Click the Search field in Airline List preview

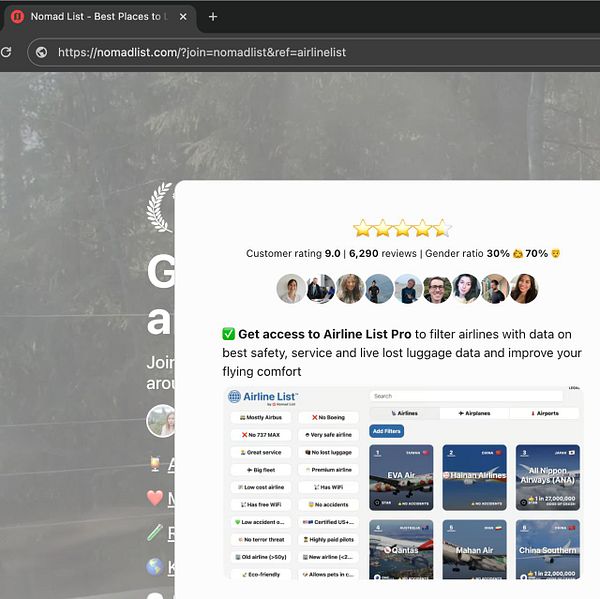point(466,396)
